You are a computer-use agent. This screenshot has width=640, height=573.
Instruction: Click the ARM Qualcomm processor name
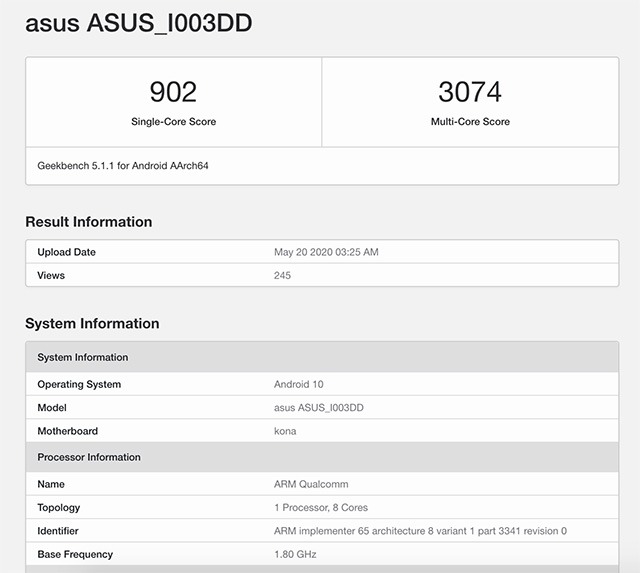click(x=310, y=484)
